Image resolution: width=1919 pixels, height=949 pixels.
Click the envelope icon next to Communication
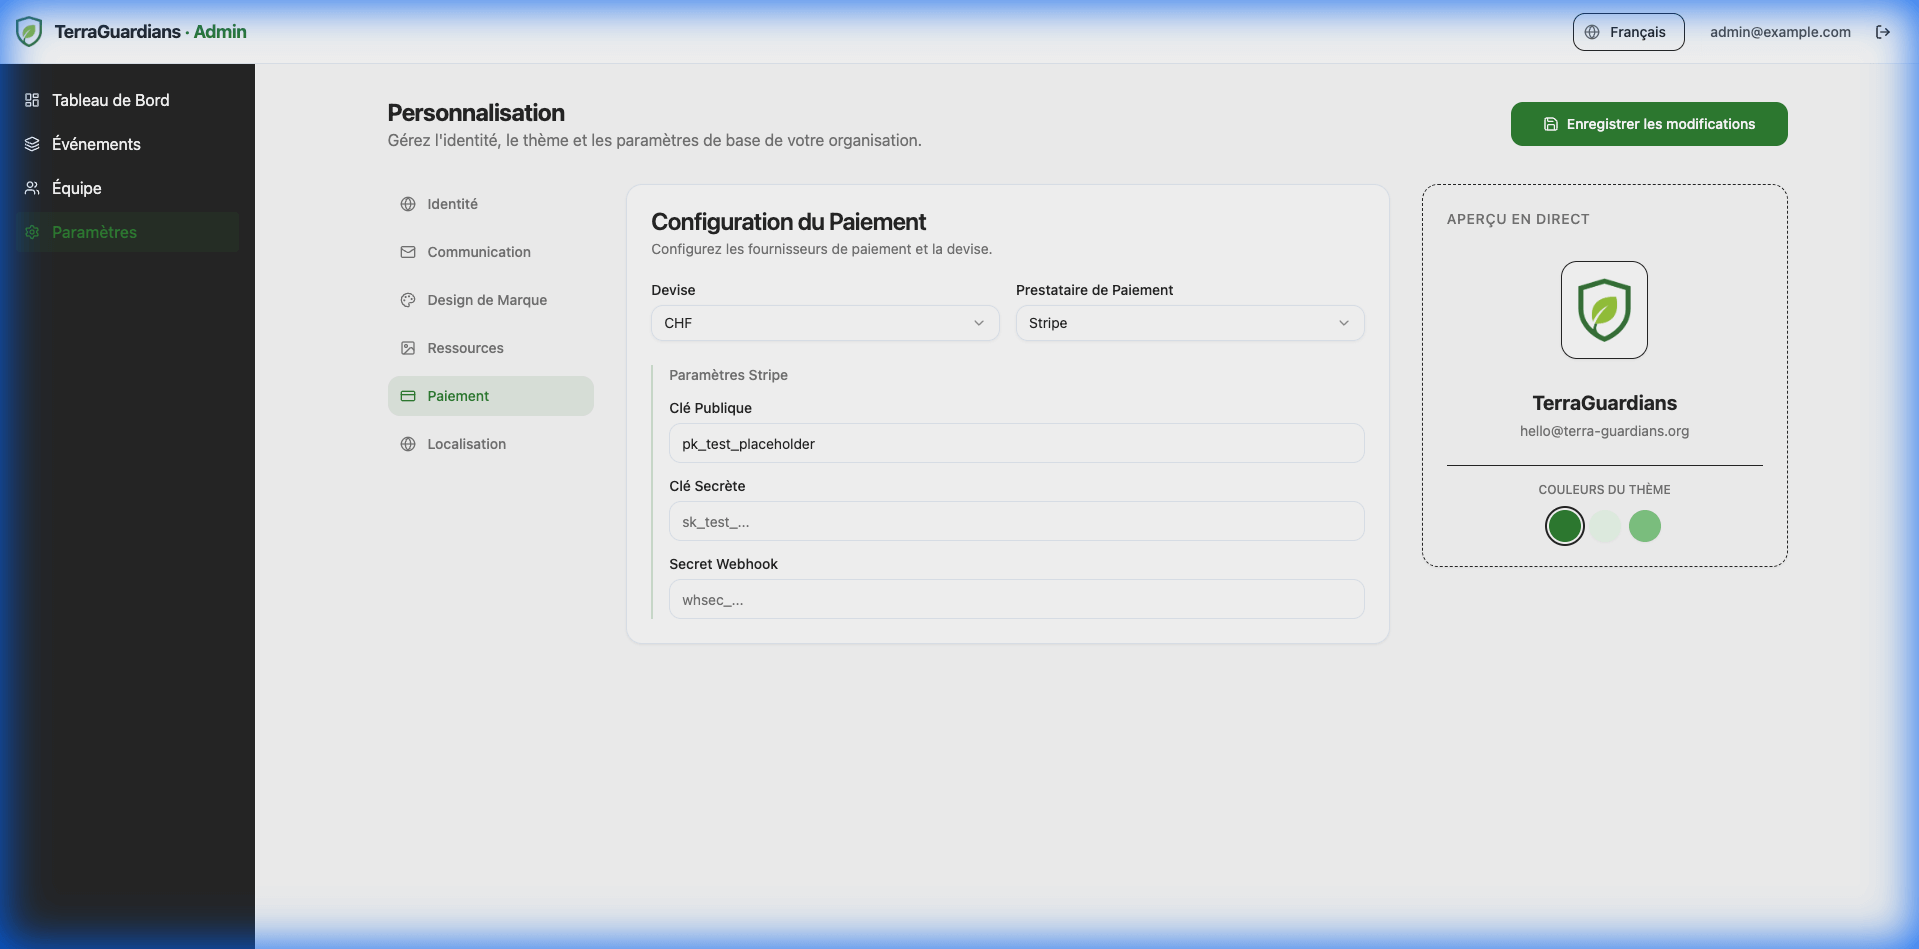(408, 252)
